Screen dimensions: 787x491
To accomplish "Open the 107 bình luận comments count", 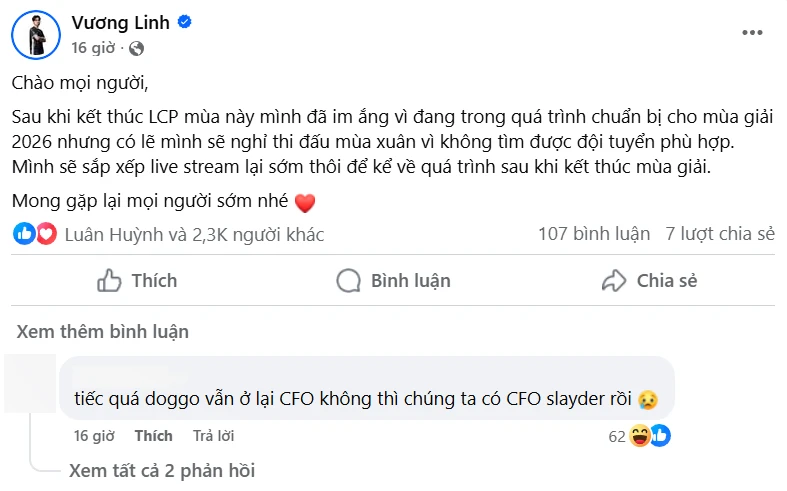I will click(593, 234).
